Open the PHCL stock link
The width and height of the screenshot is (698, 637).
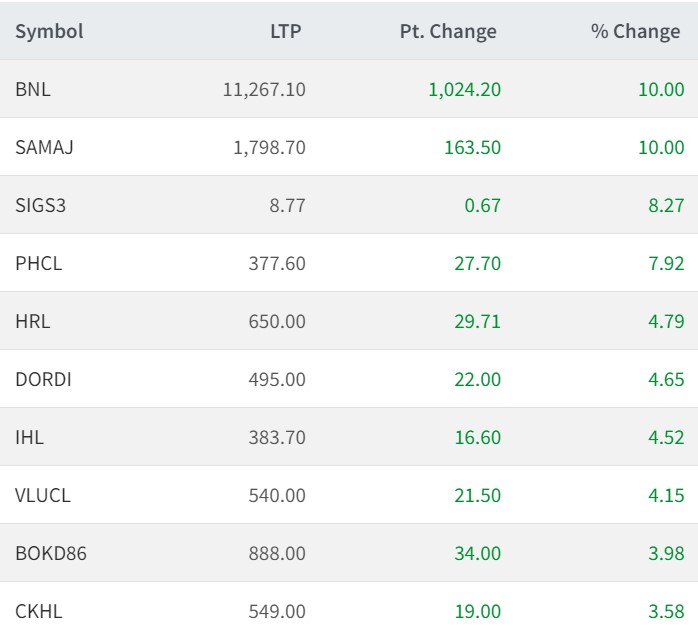[39, 263]
